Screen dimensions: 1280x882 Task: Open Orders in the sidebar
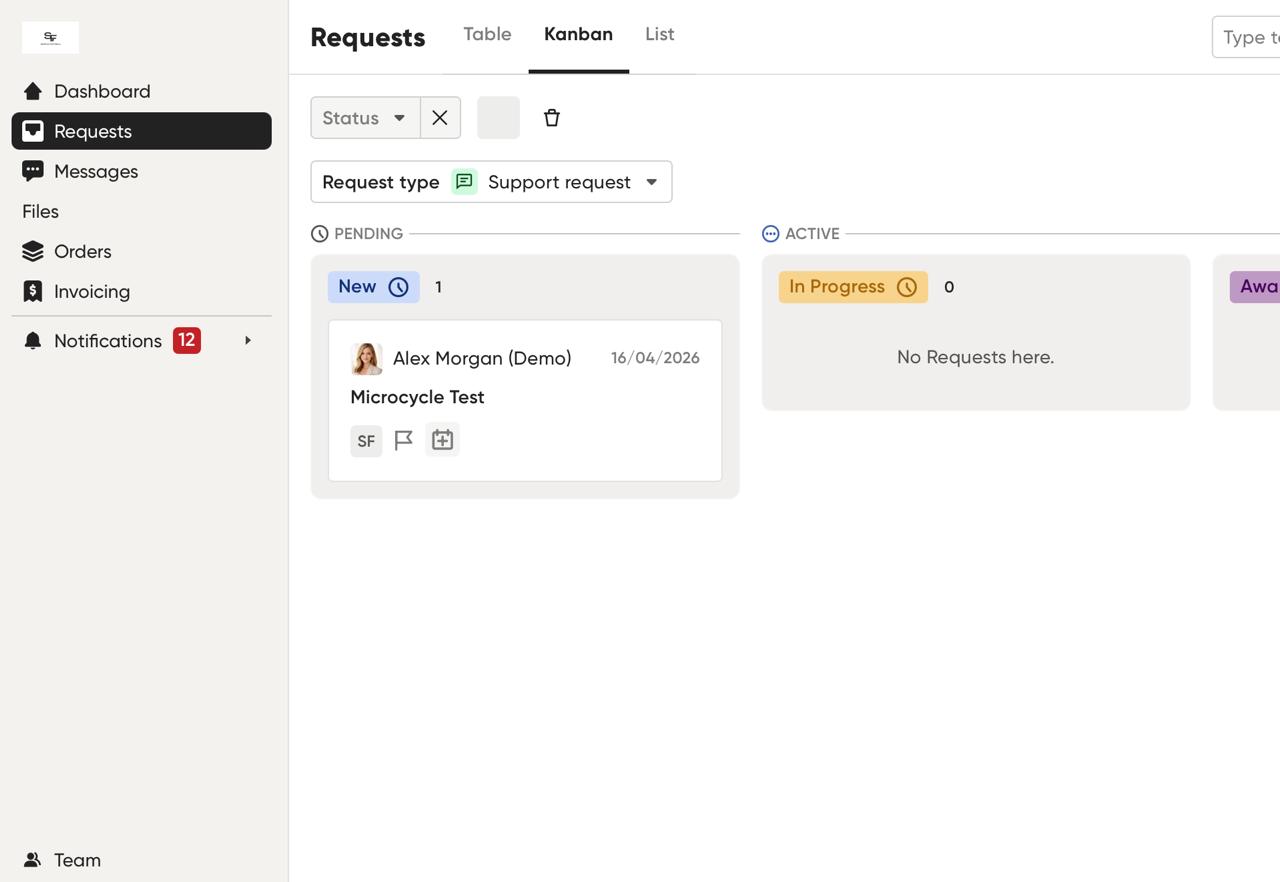click(141, 251)
